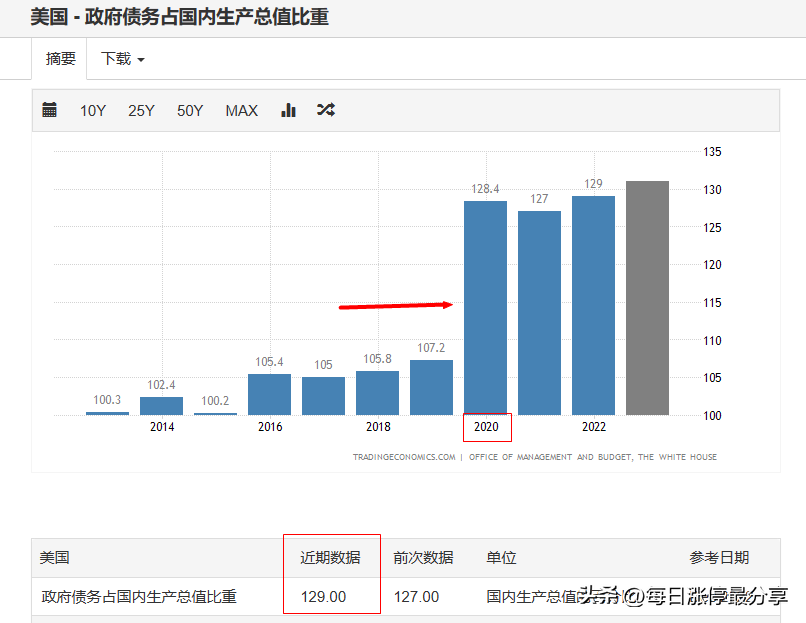
Task: Open the 摘要 tab
Action: 60,59
